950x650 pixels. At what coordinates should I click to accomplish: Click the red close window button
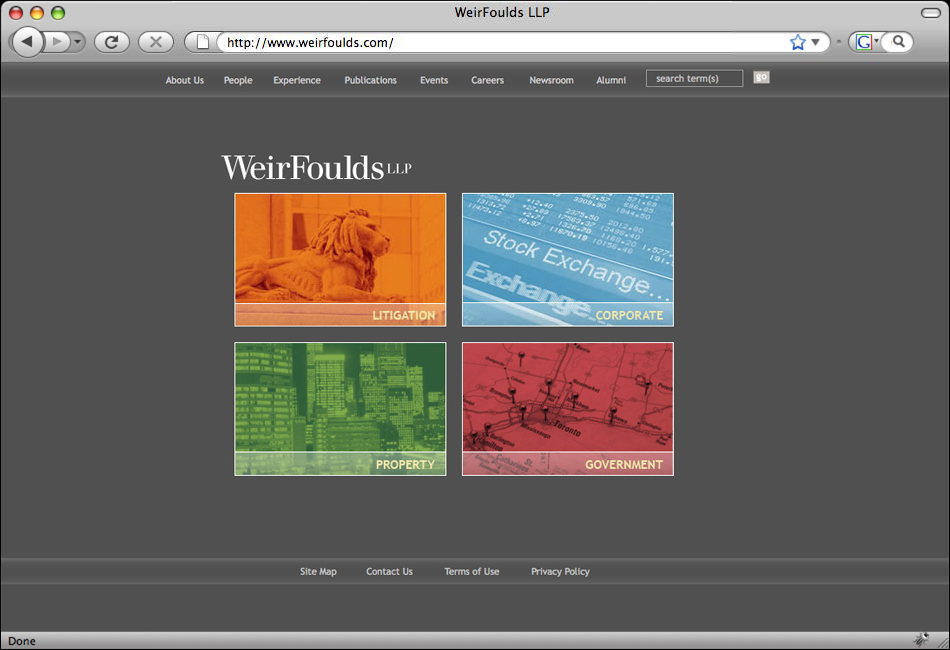point(16,13)
